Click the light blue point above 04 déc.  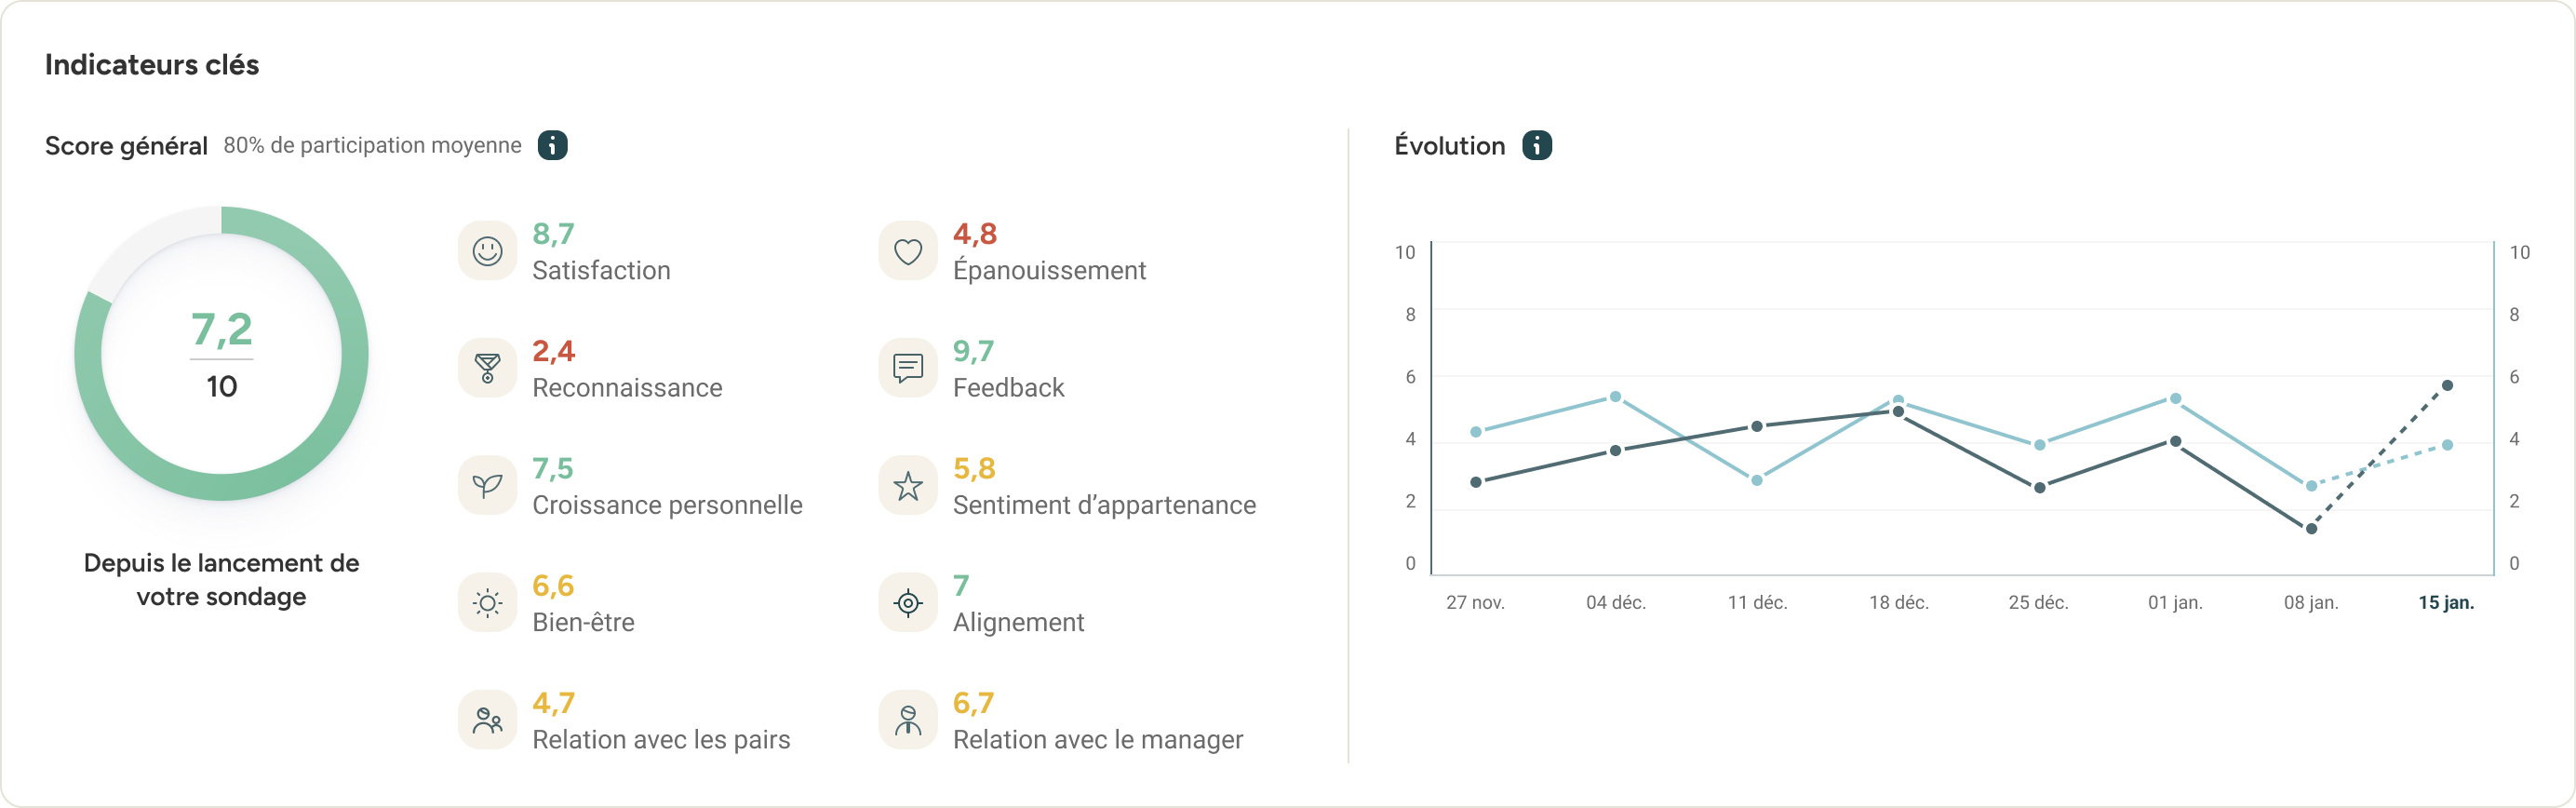[1615, 397]
